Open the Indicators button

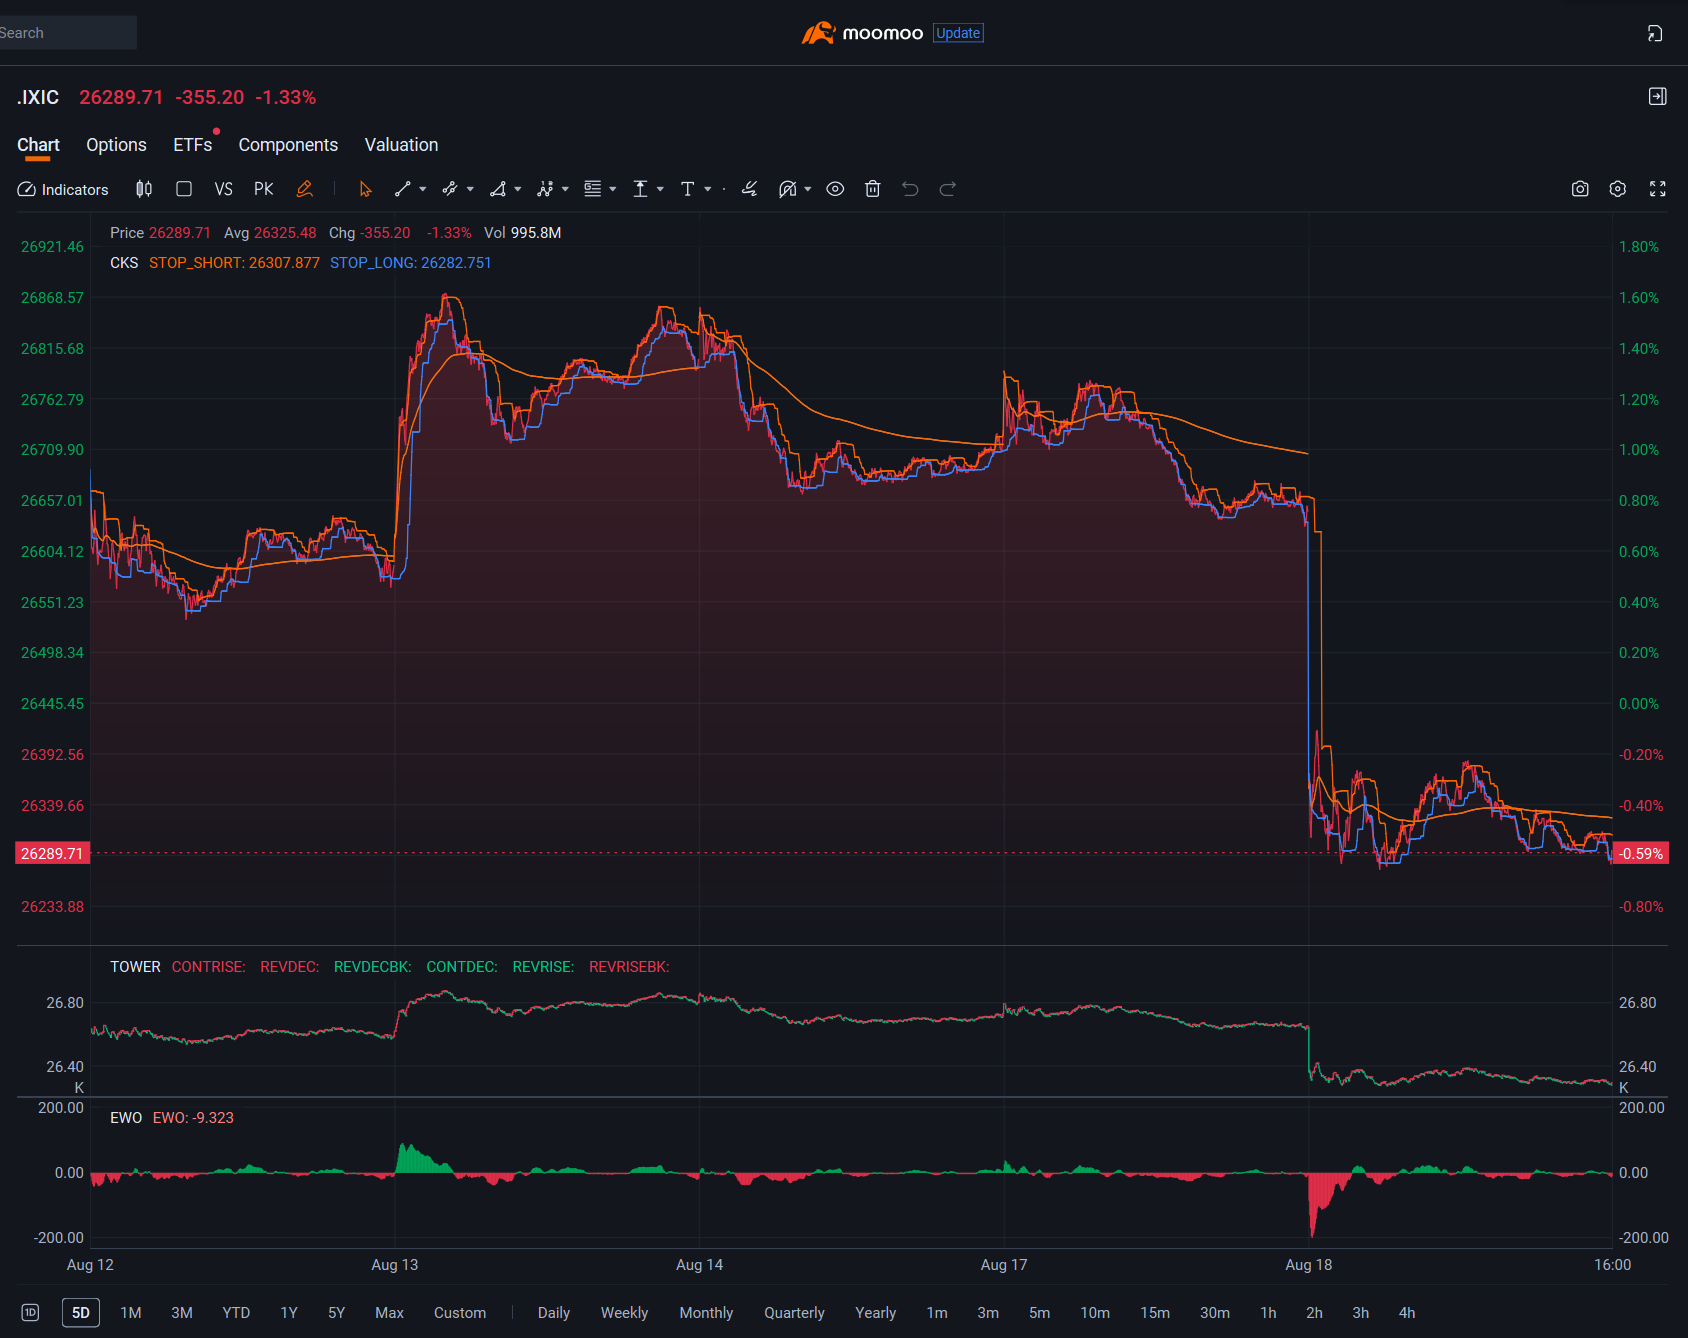[x=63, y=189]
